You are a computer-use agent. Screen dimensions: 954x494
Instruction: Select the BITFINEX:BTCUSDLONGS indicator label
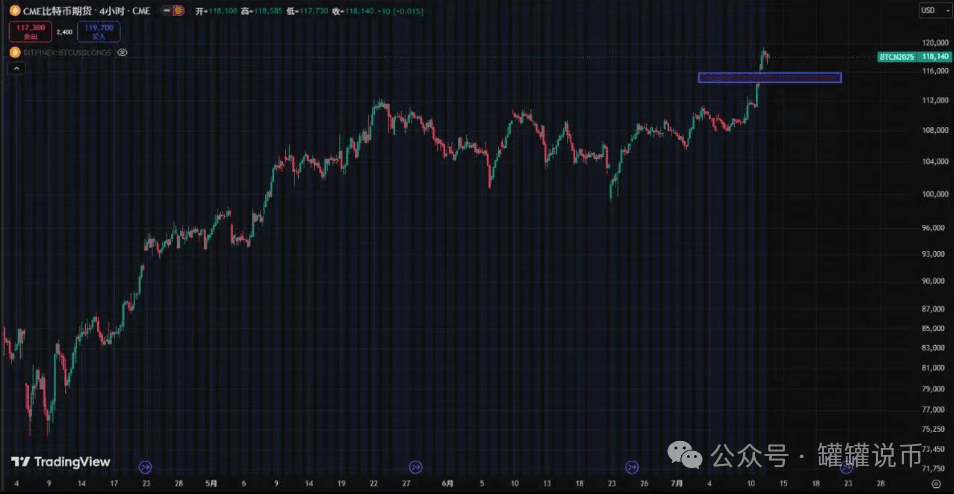pyautogui.click(x=67, y=52)
